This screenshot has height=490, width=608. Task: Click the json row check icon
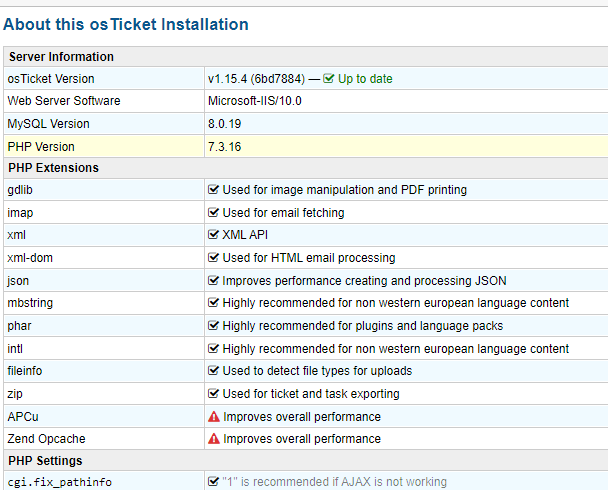click(213, 280)
